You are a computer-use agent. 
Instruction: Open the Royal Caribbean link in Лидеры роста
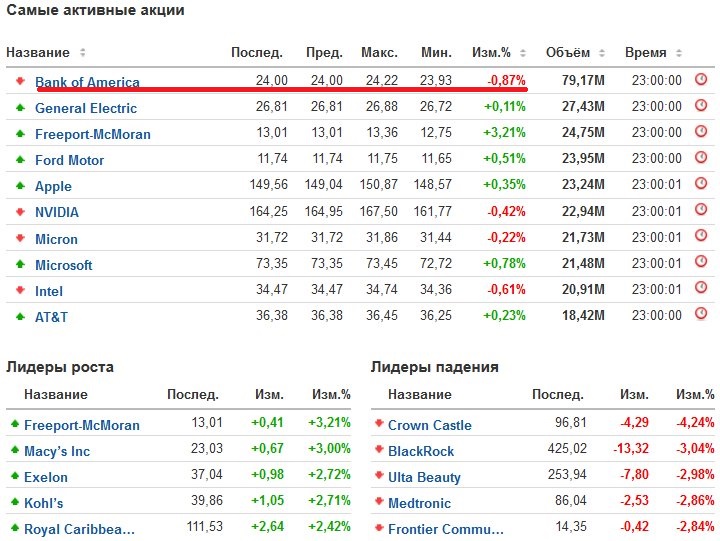coord(79,529)
